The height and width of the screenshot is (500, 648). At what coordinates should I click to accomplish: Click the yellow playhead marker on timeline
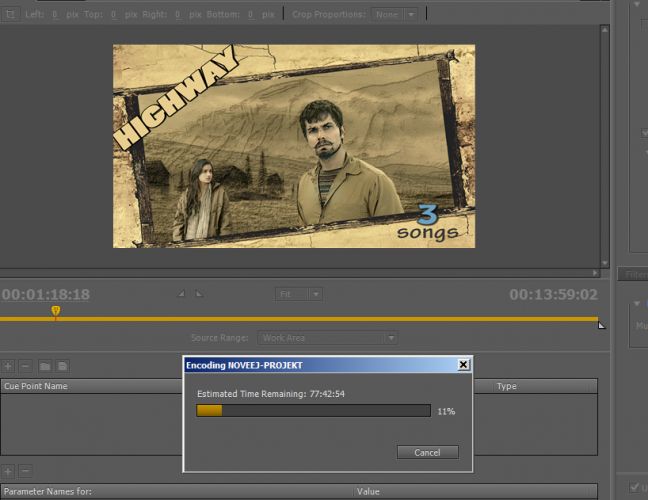[56, 311]
